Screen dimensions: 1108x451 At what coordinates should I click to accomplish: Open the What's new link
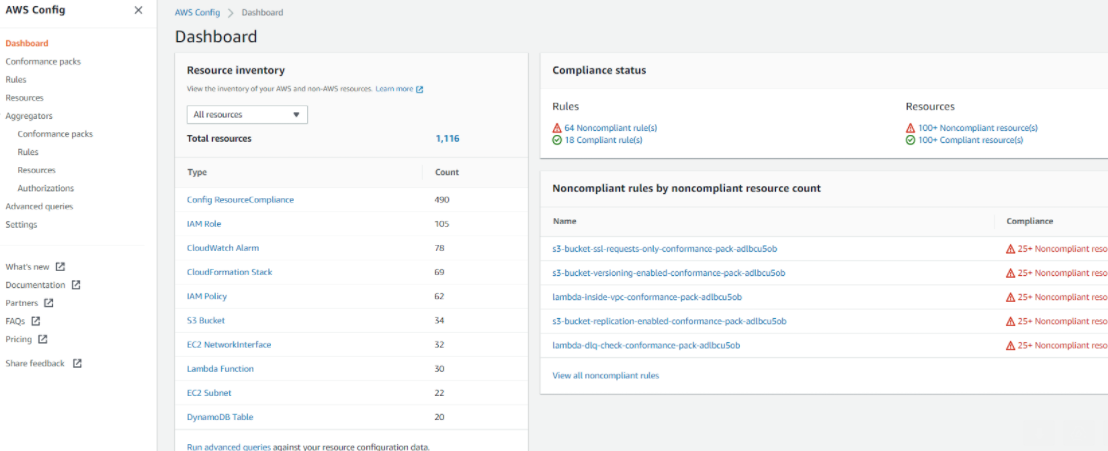click(x=28, y=266)
